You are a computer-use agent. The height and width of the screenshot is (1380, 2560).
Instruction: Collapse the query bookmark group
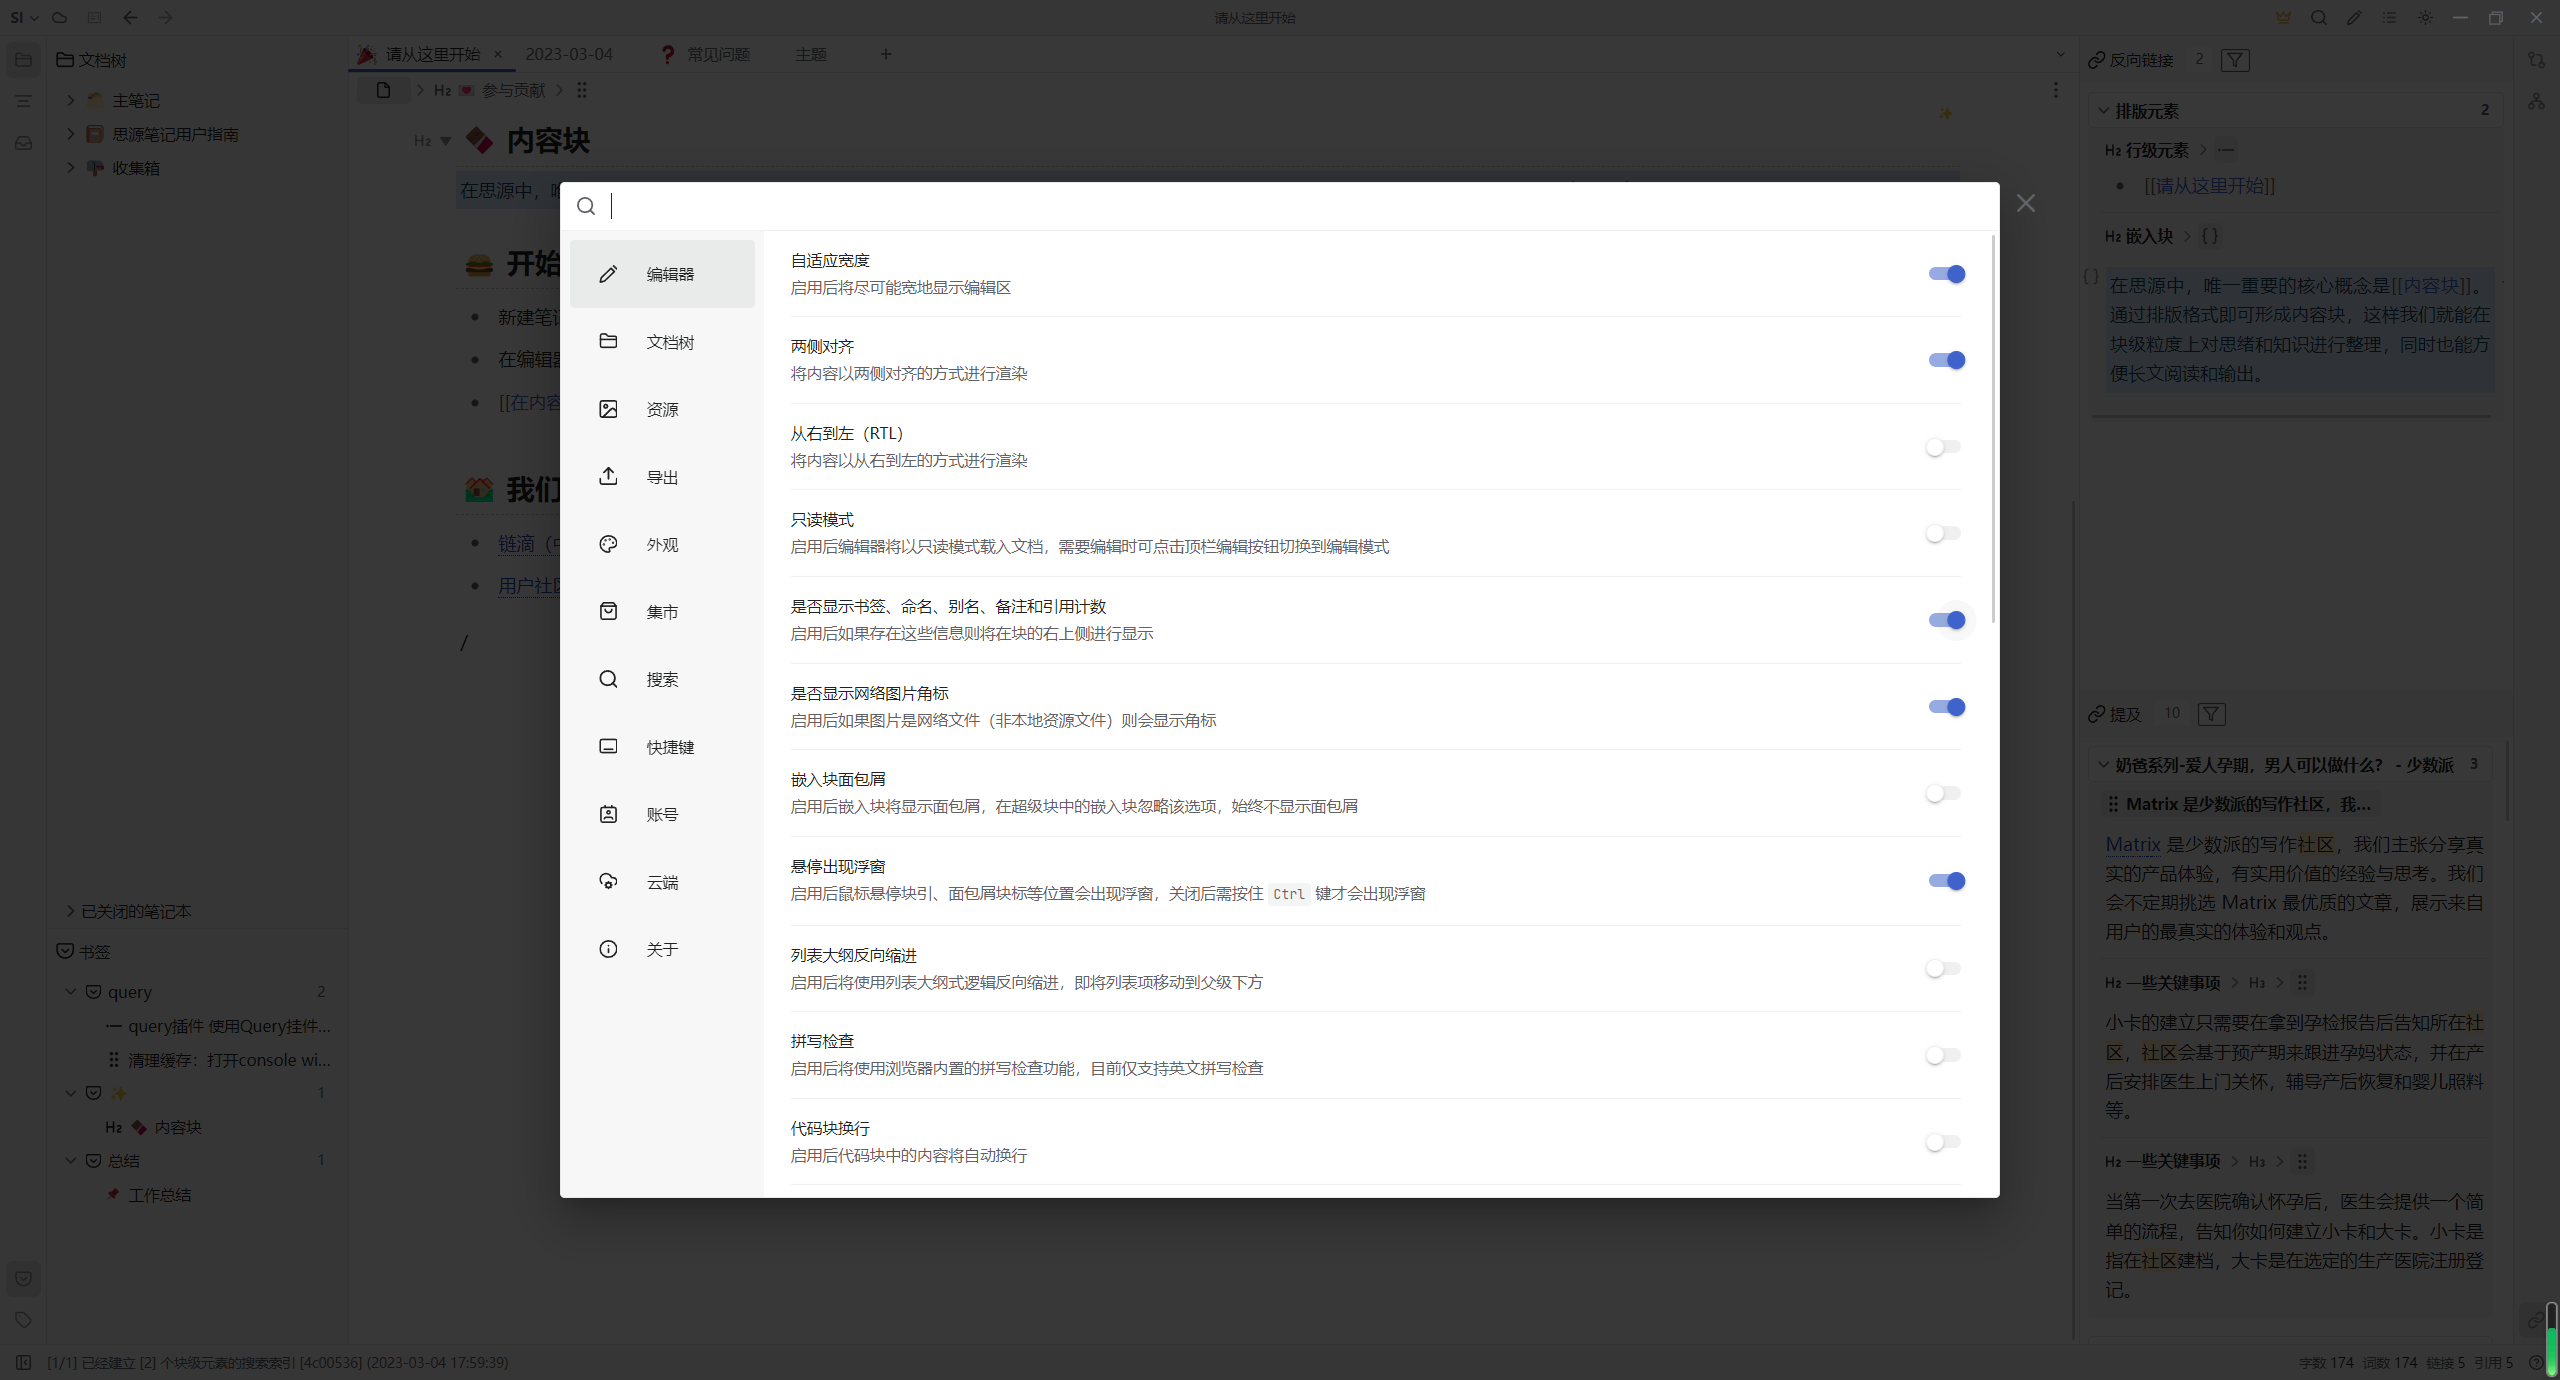coord(70,992)
